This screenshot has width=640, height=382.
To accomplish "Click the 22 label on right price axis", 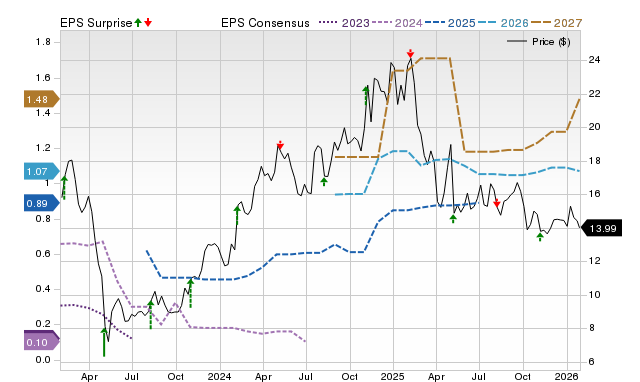I will (x=594, y=93).
